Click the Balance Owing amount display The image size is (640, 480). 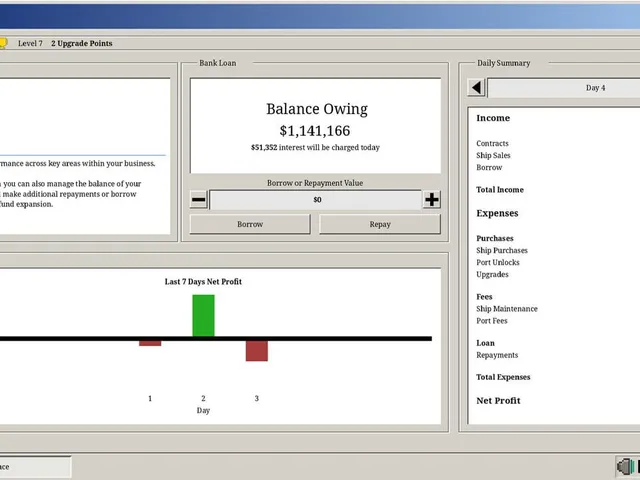click(315, 131)
